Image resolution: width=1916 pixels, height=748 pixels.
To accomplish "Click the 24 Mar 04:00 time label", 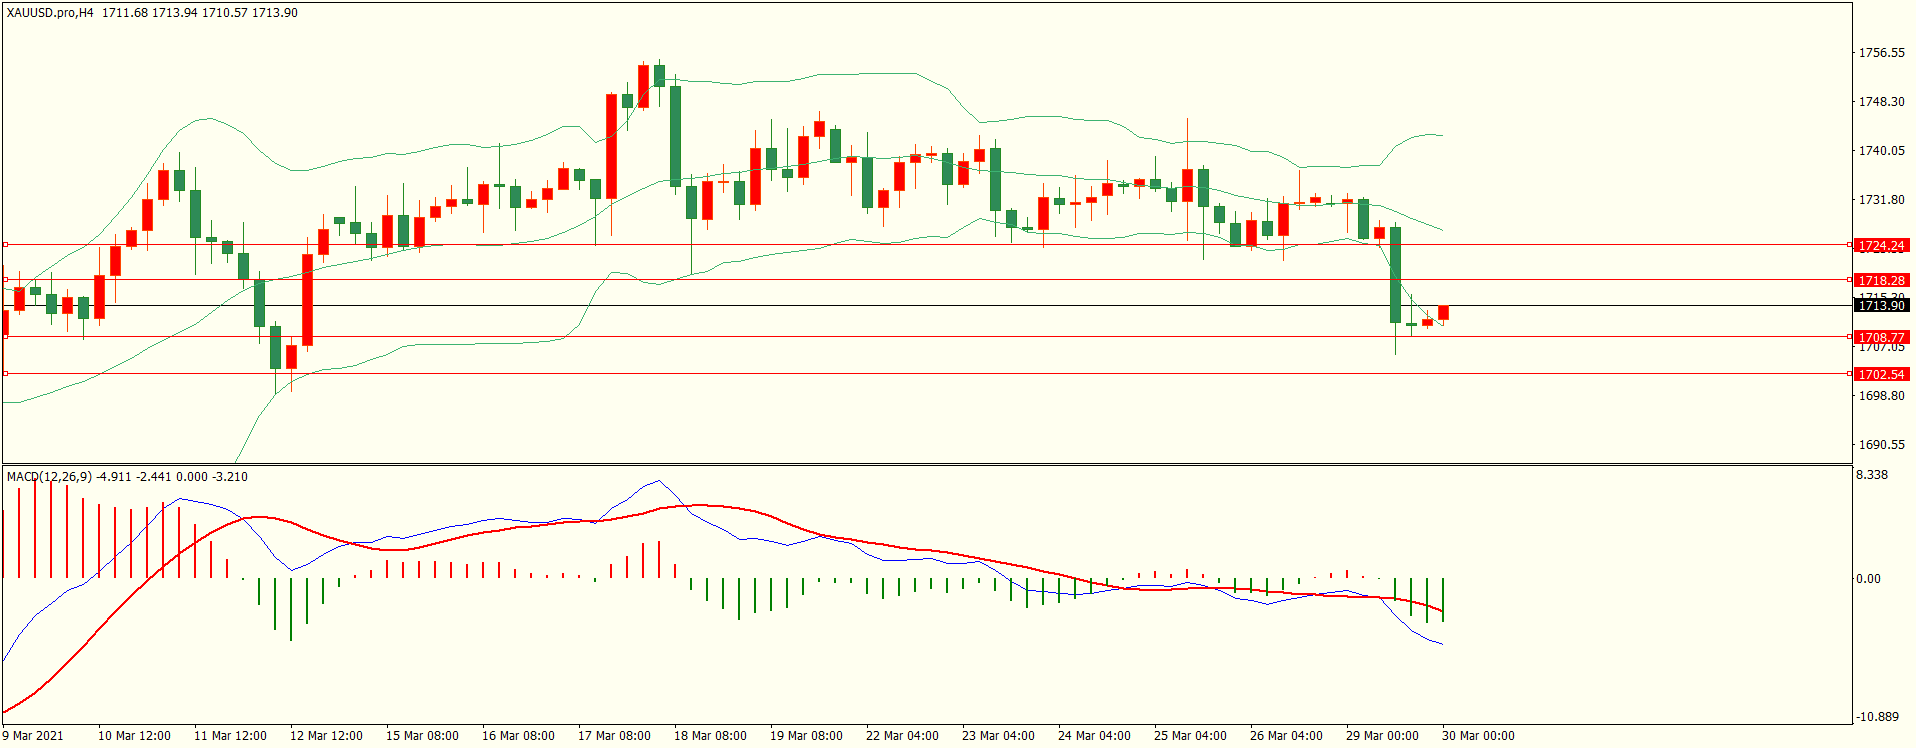I will point(1094,736).
